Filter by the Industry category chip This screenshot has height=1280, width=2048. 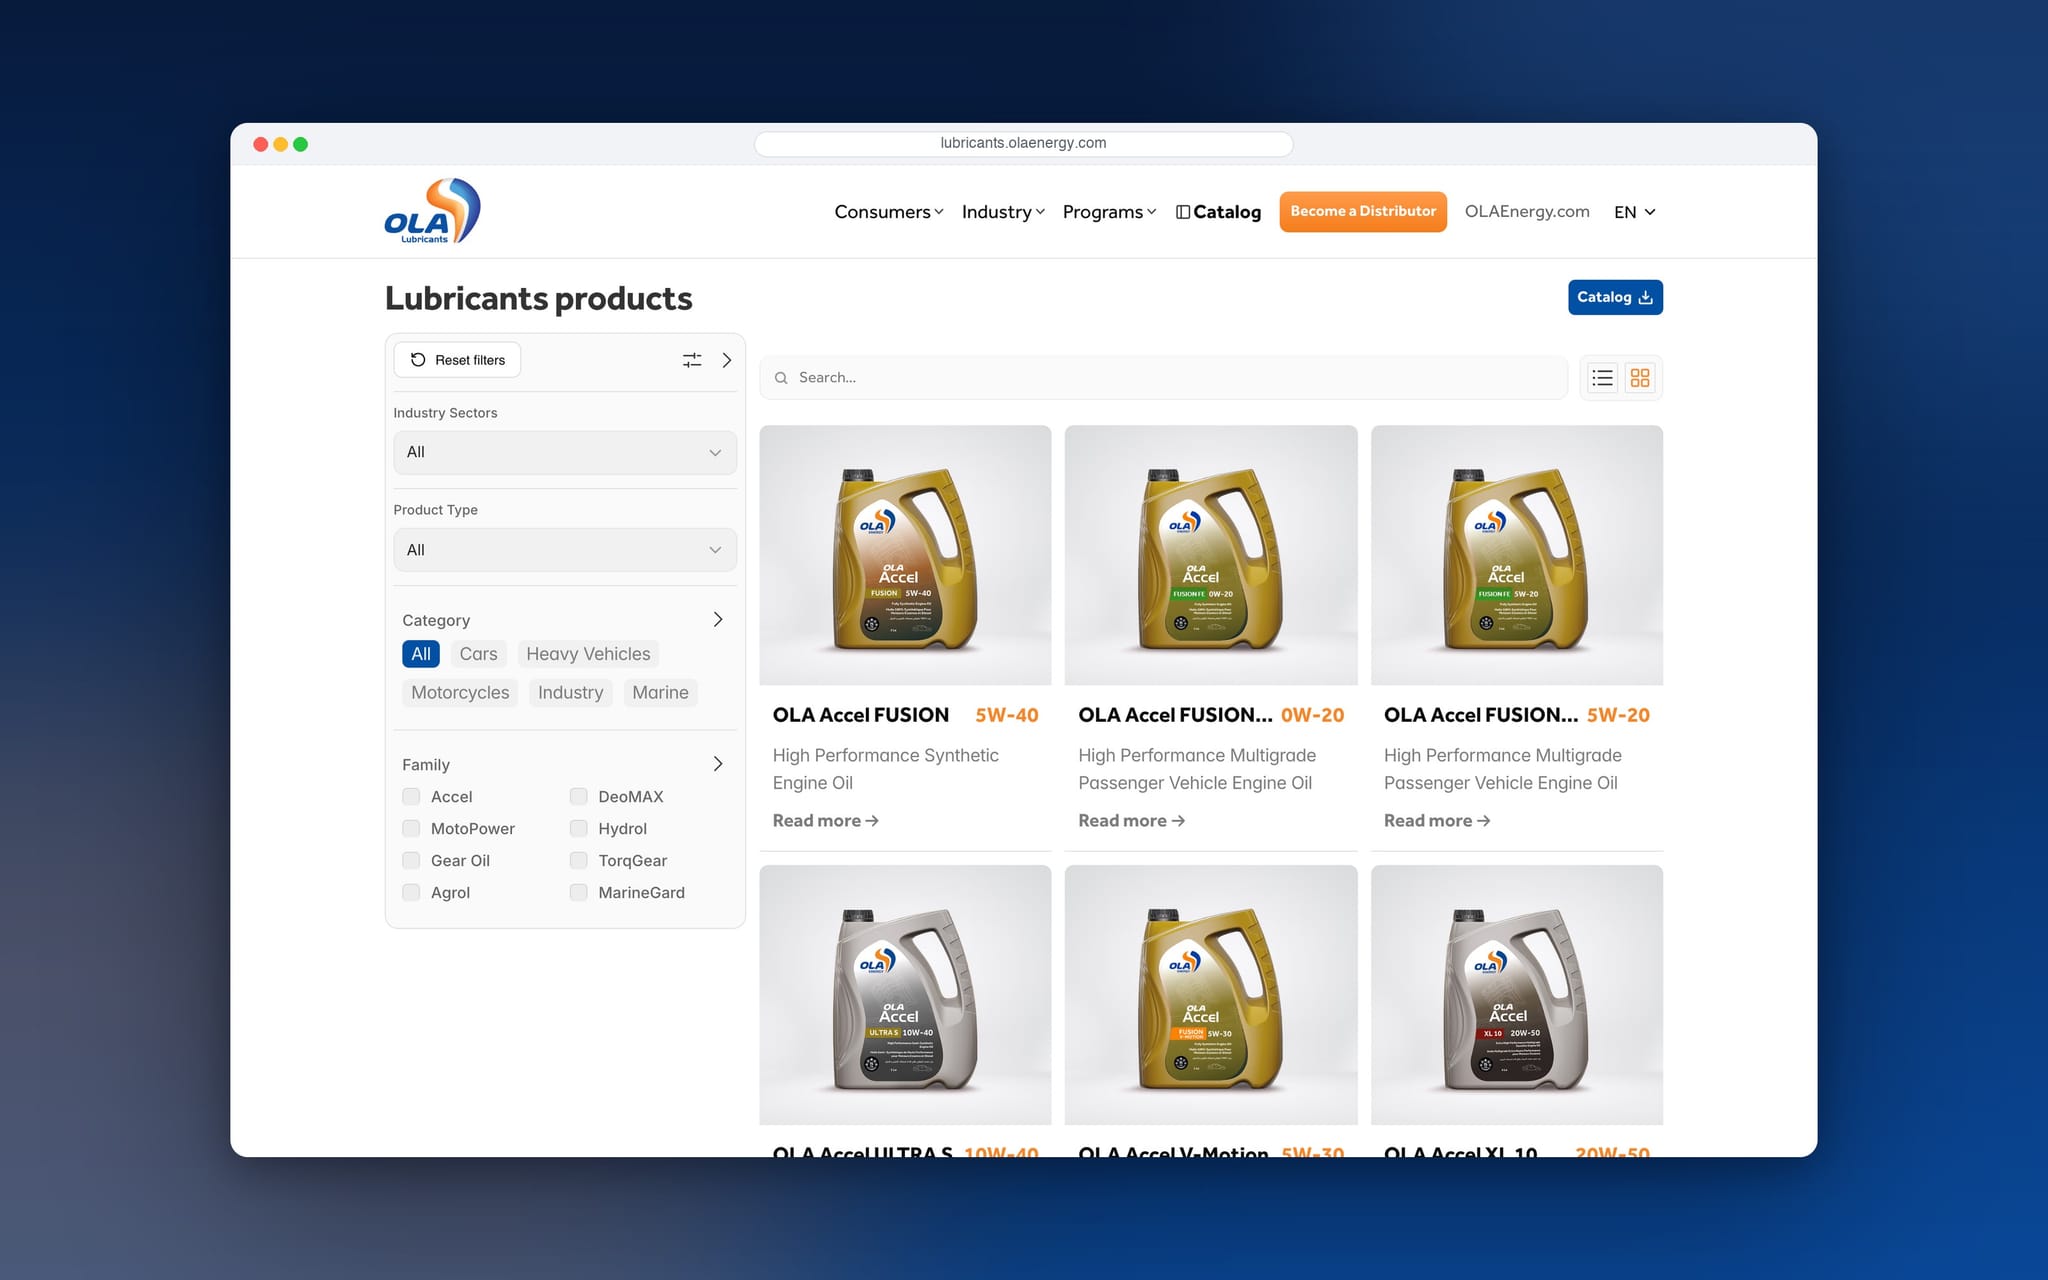click(570, 693)
